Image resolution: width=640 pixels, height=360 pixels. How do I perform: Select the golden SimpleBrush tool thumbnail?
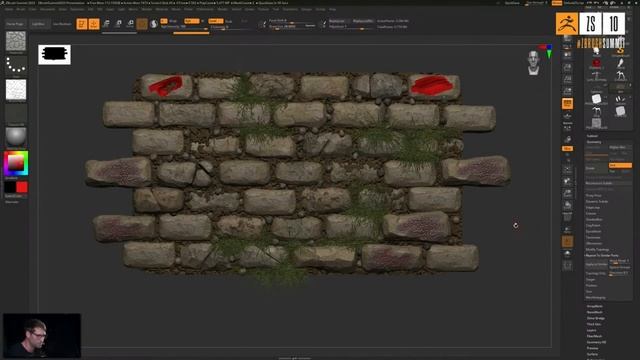click(x=620, y=51)
